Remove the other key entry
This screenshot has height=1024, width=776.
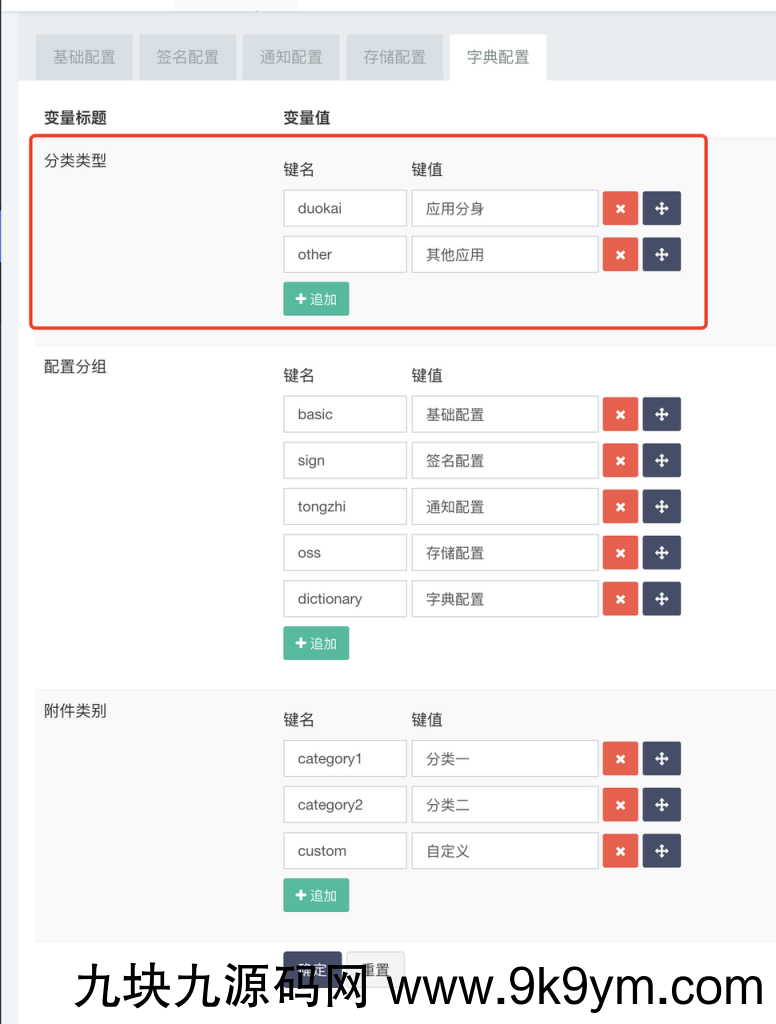[x=620, y=254]
